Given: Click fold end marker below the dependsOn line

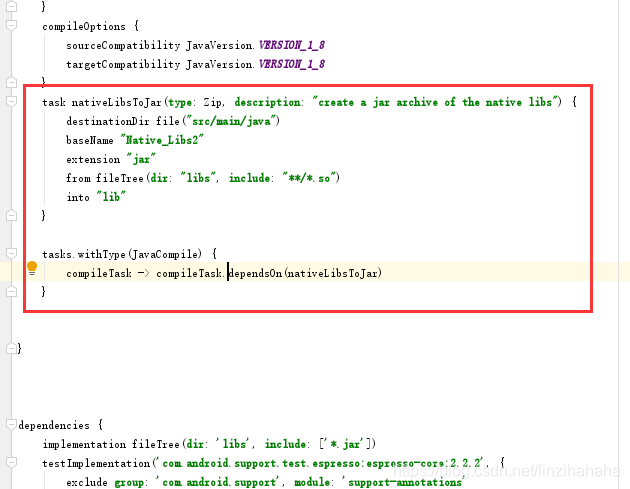Looking at the screenshot, I should 12,291.
